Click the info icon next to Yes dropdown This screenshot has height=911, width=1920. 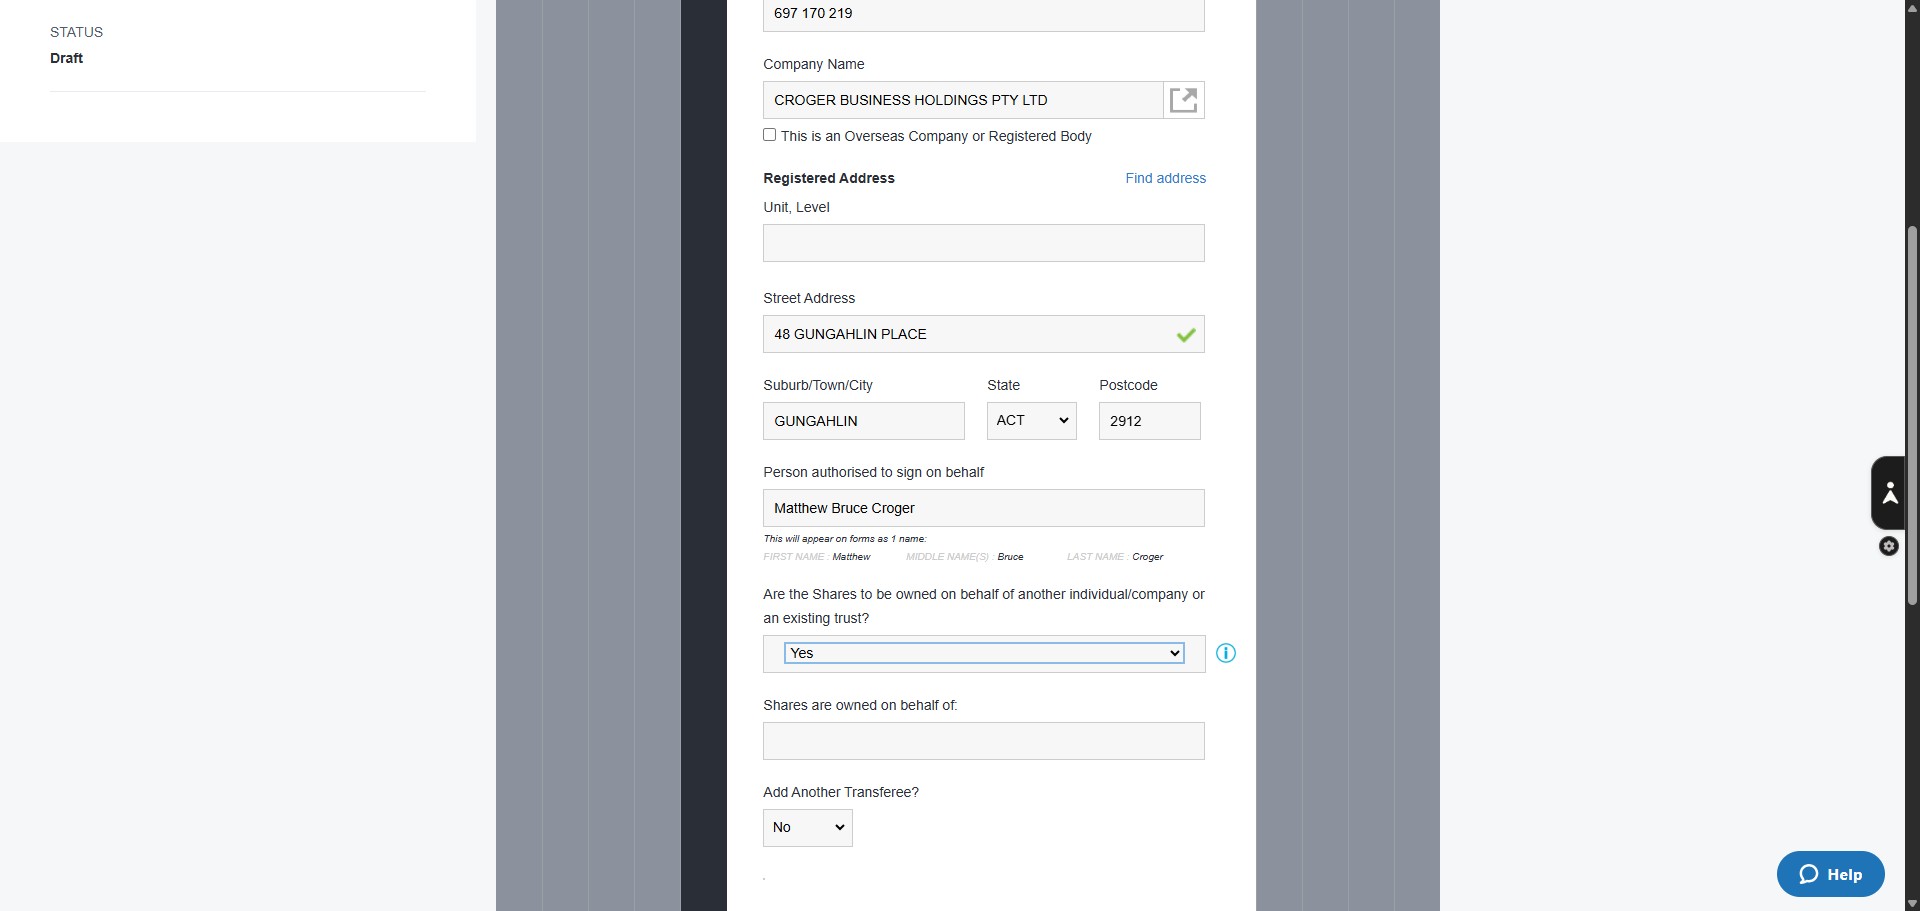[1226, 653]
